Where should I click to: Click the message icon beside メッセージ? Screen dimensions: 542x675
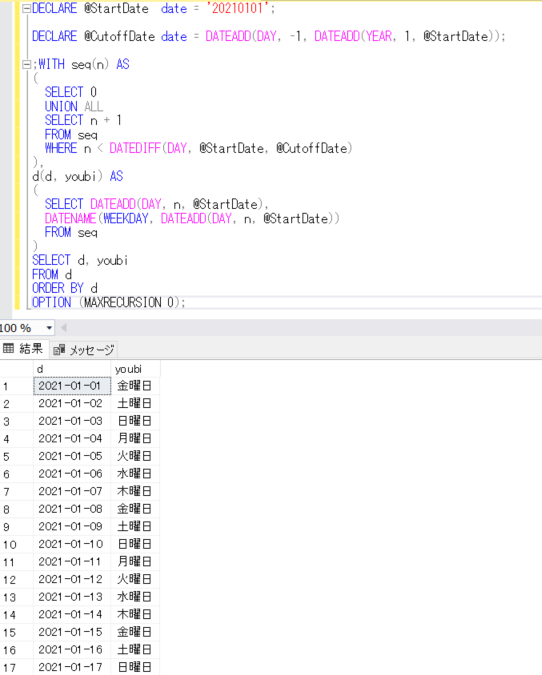coord(59,350)
